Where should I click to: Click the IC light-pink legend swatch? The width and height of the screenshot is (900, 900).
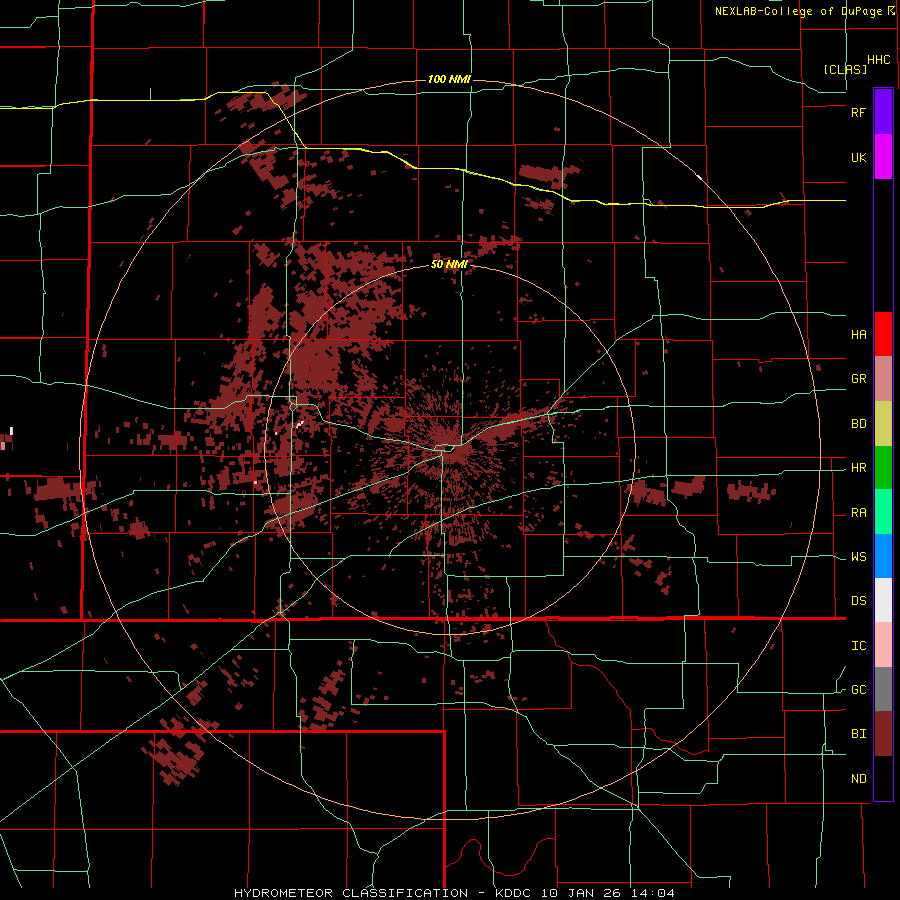(x=883, y=645)
